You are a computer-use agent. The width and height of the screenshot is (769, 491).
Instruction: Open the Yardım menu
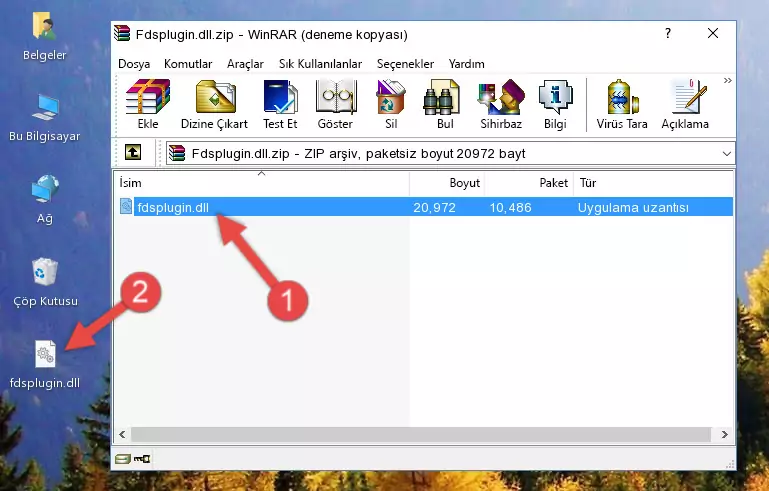point(466,64)
